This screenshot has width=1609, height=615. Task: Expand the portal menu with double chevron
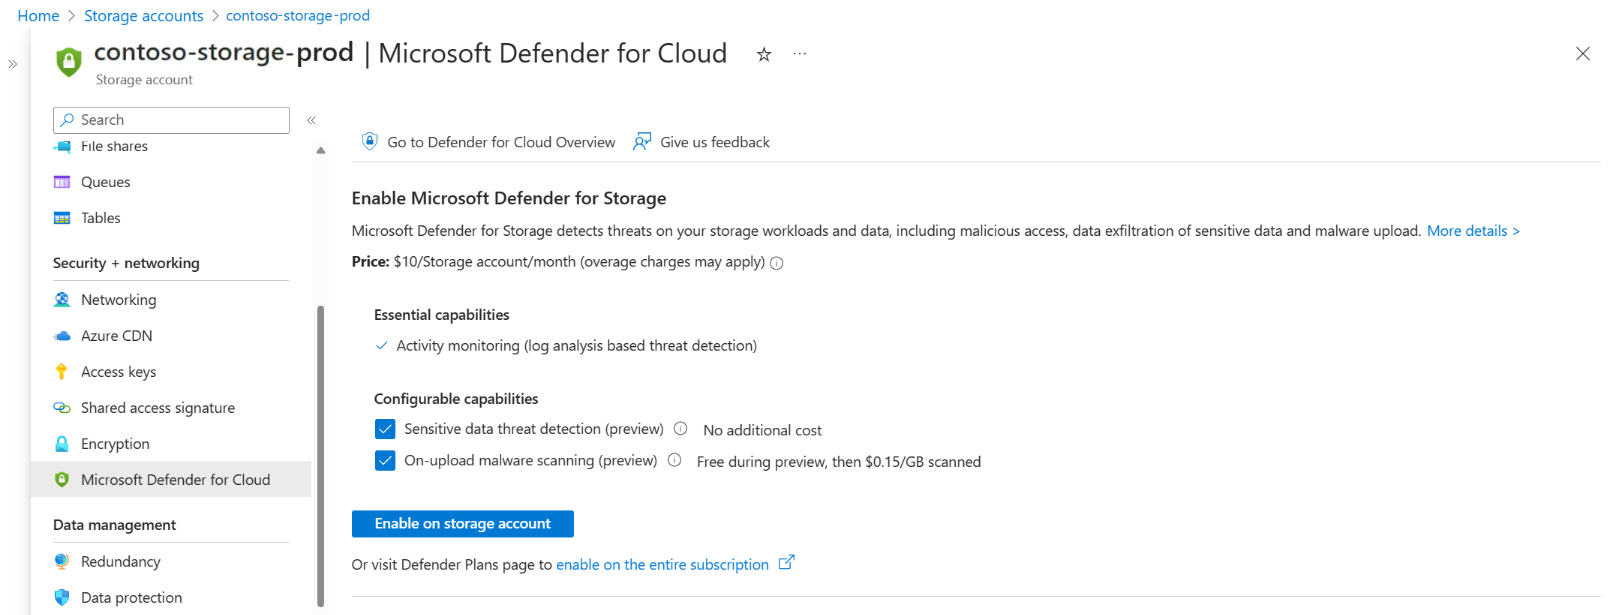(x=13, y=64)
